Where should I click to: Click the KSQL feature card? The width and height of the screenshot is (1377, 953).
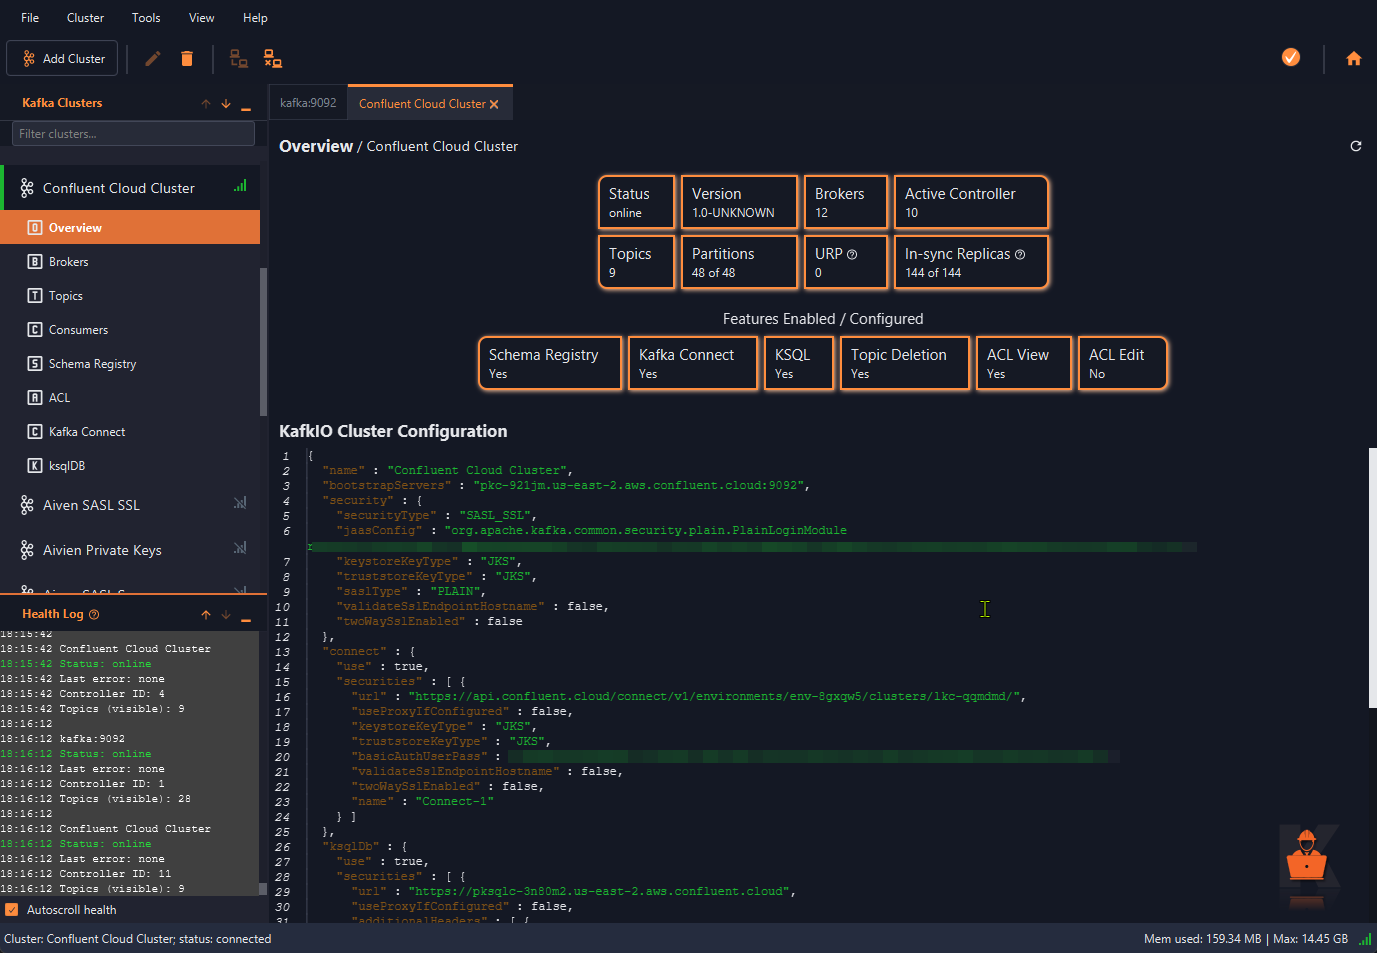pyautogui.click(x=799, y=363)
